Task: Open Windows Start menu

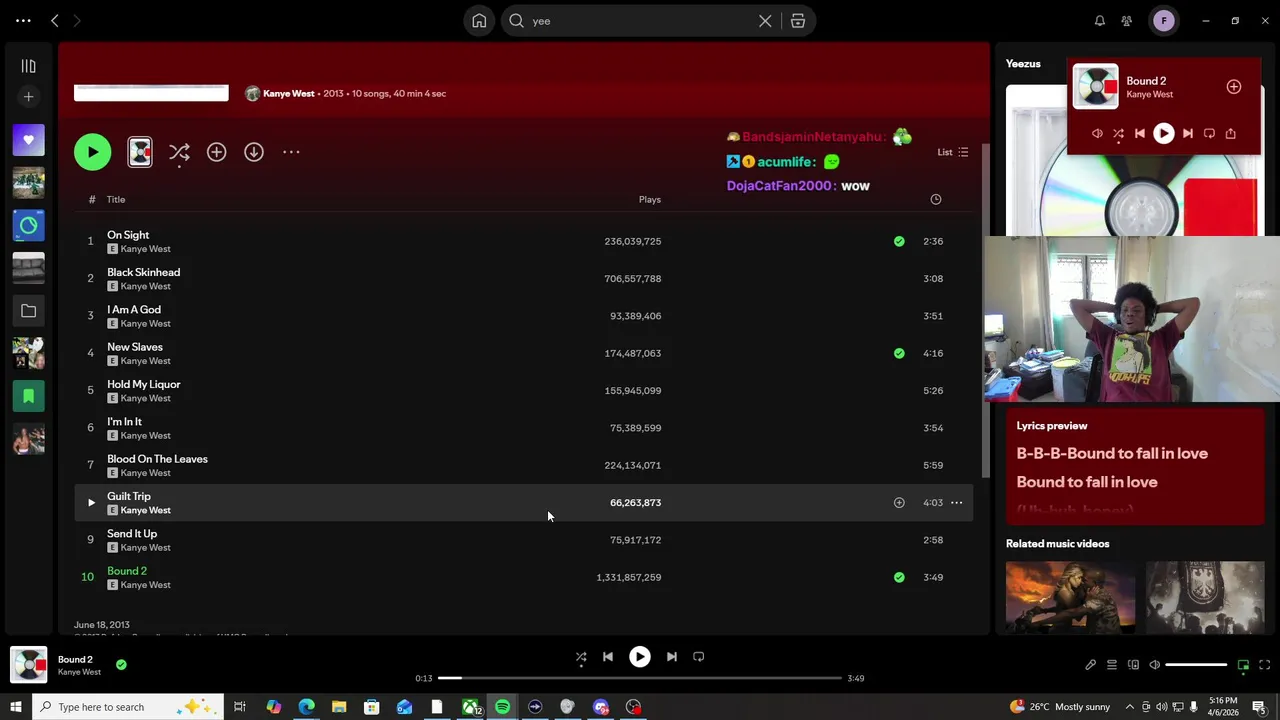Action: 15,707
